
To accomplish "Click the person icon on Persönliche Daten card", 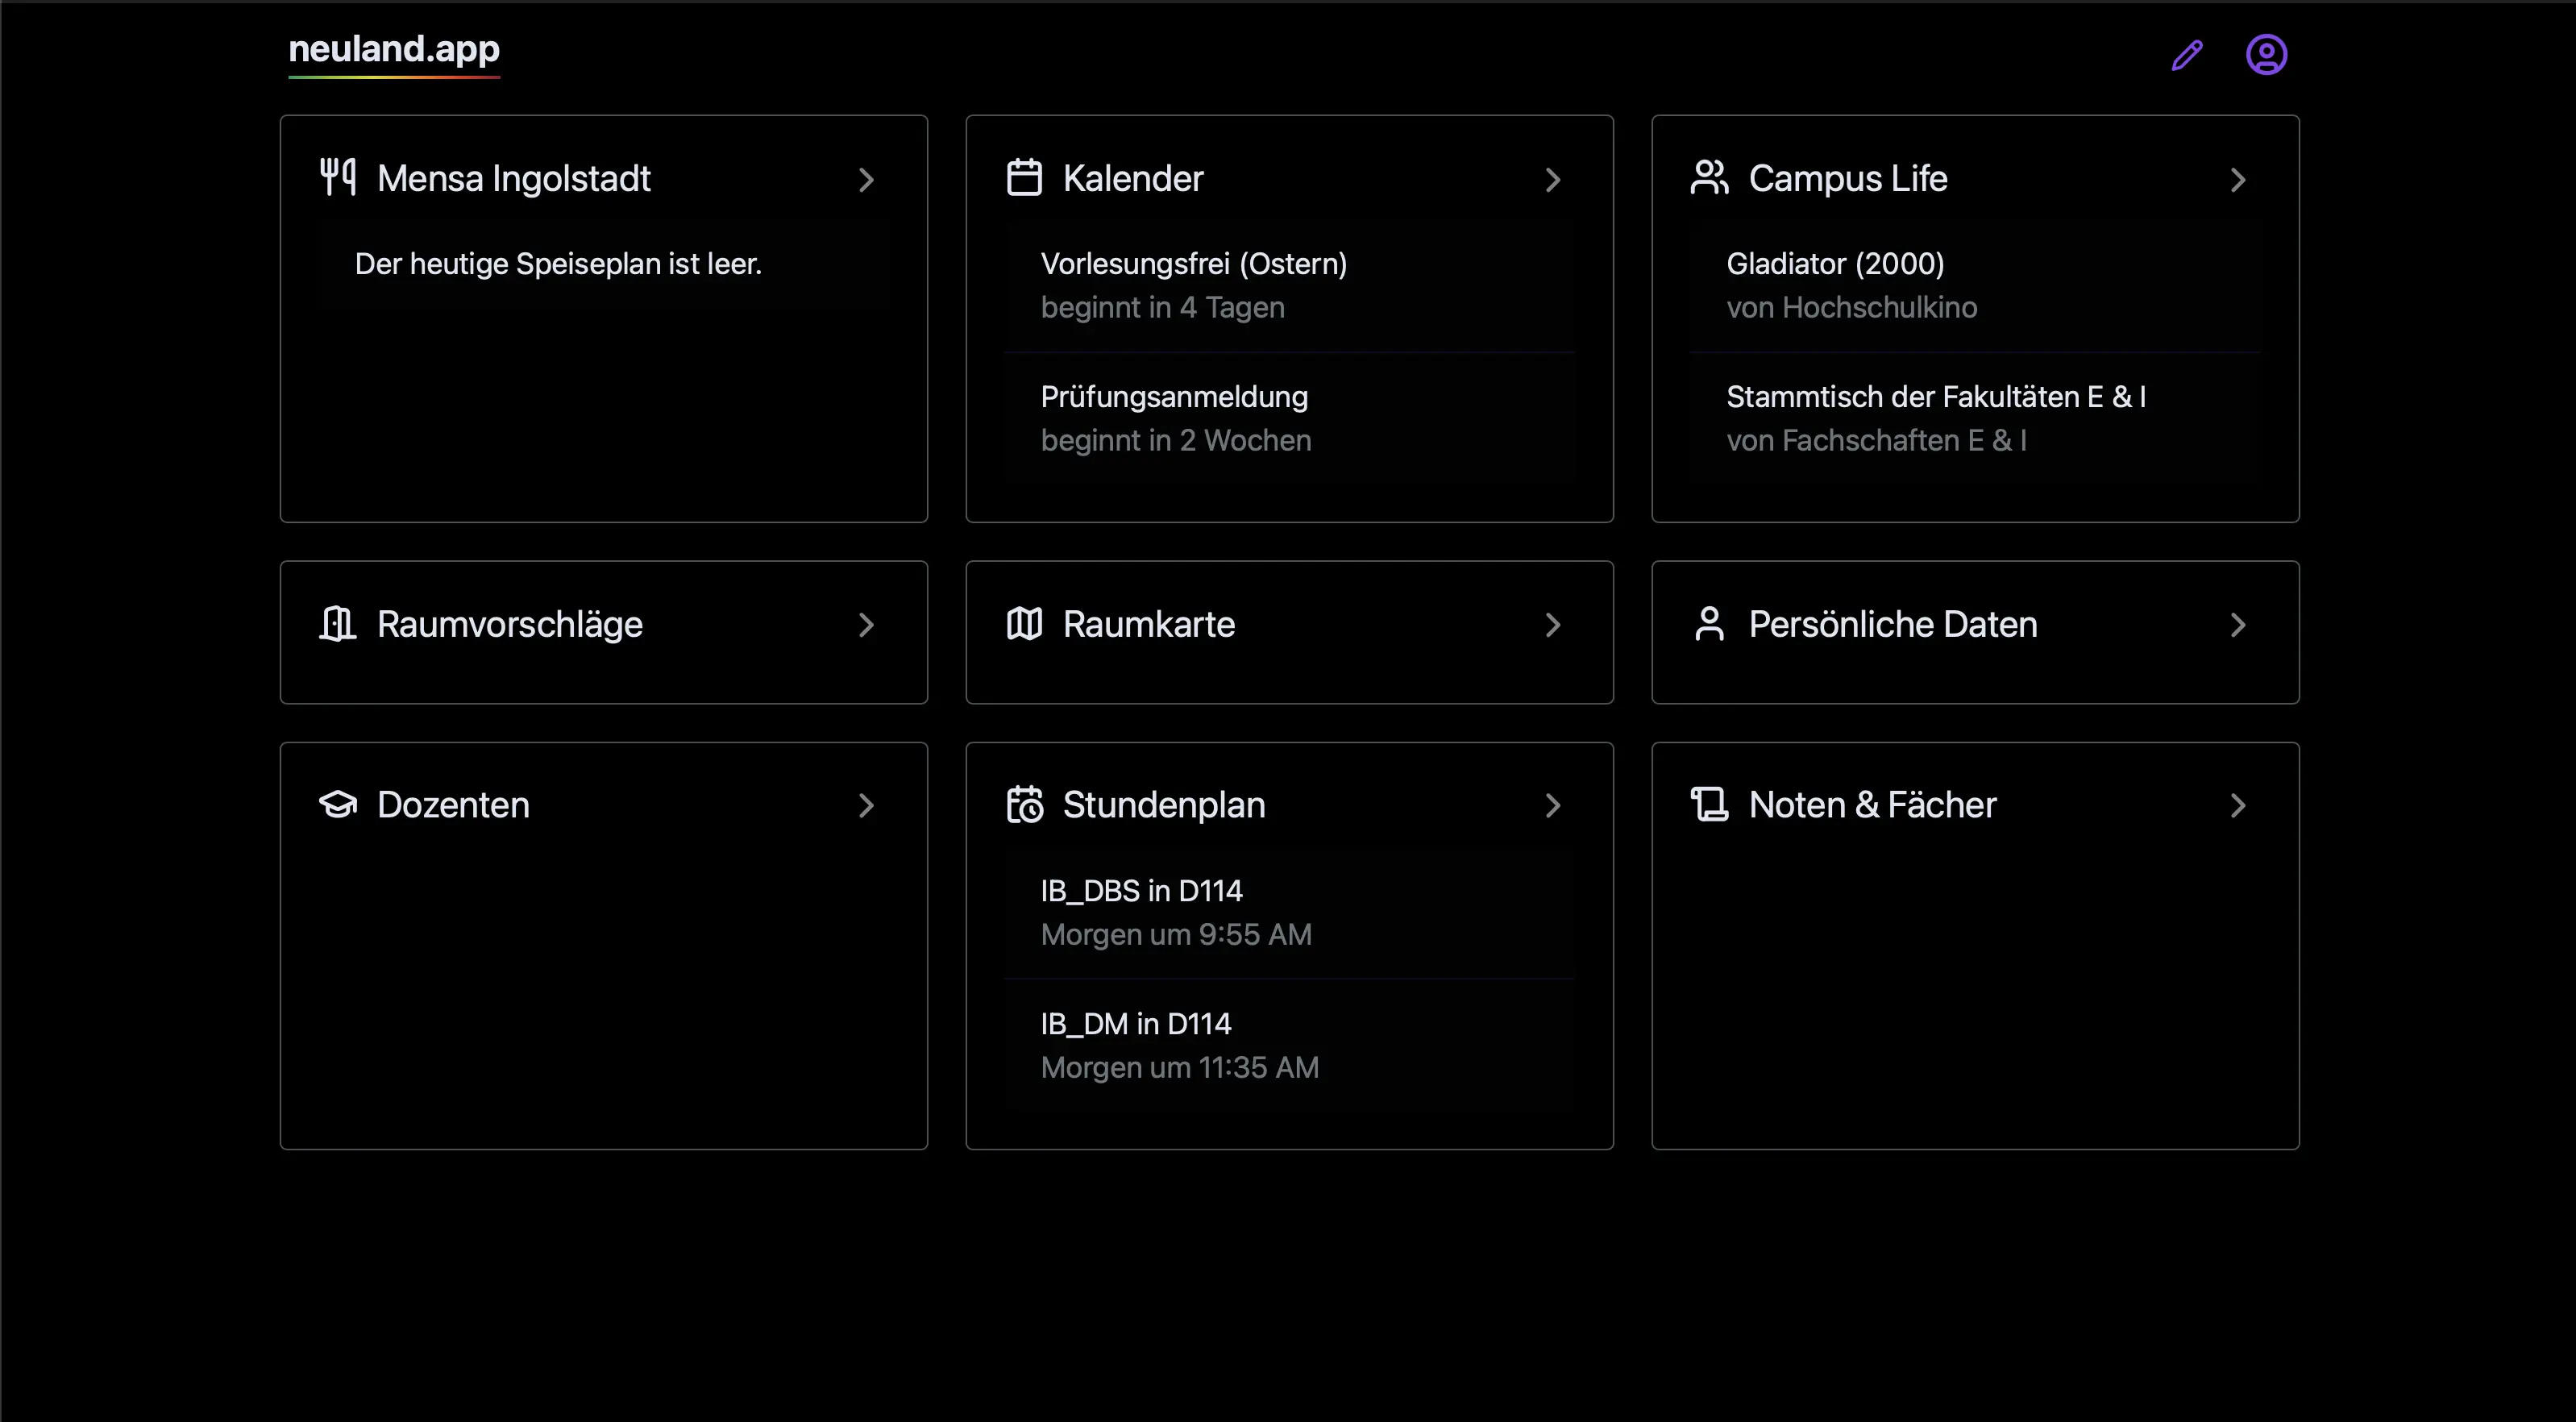I will pyautogui.click(x=1709, y=624).
